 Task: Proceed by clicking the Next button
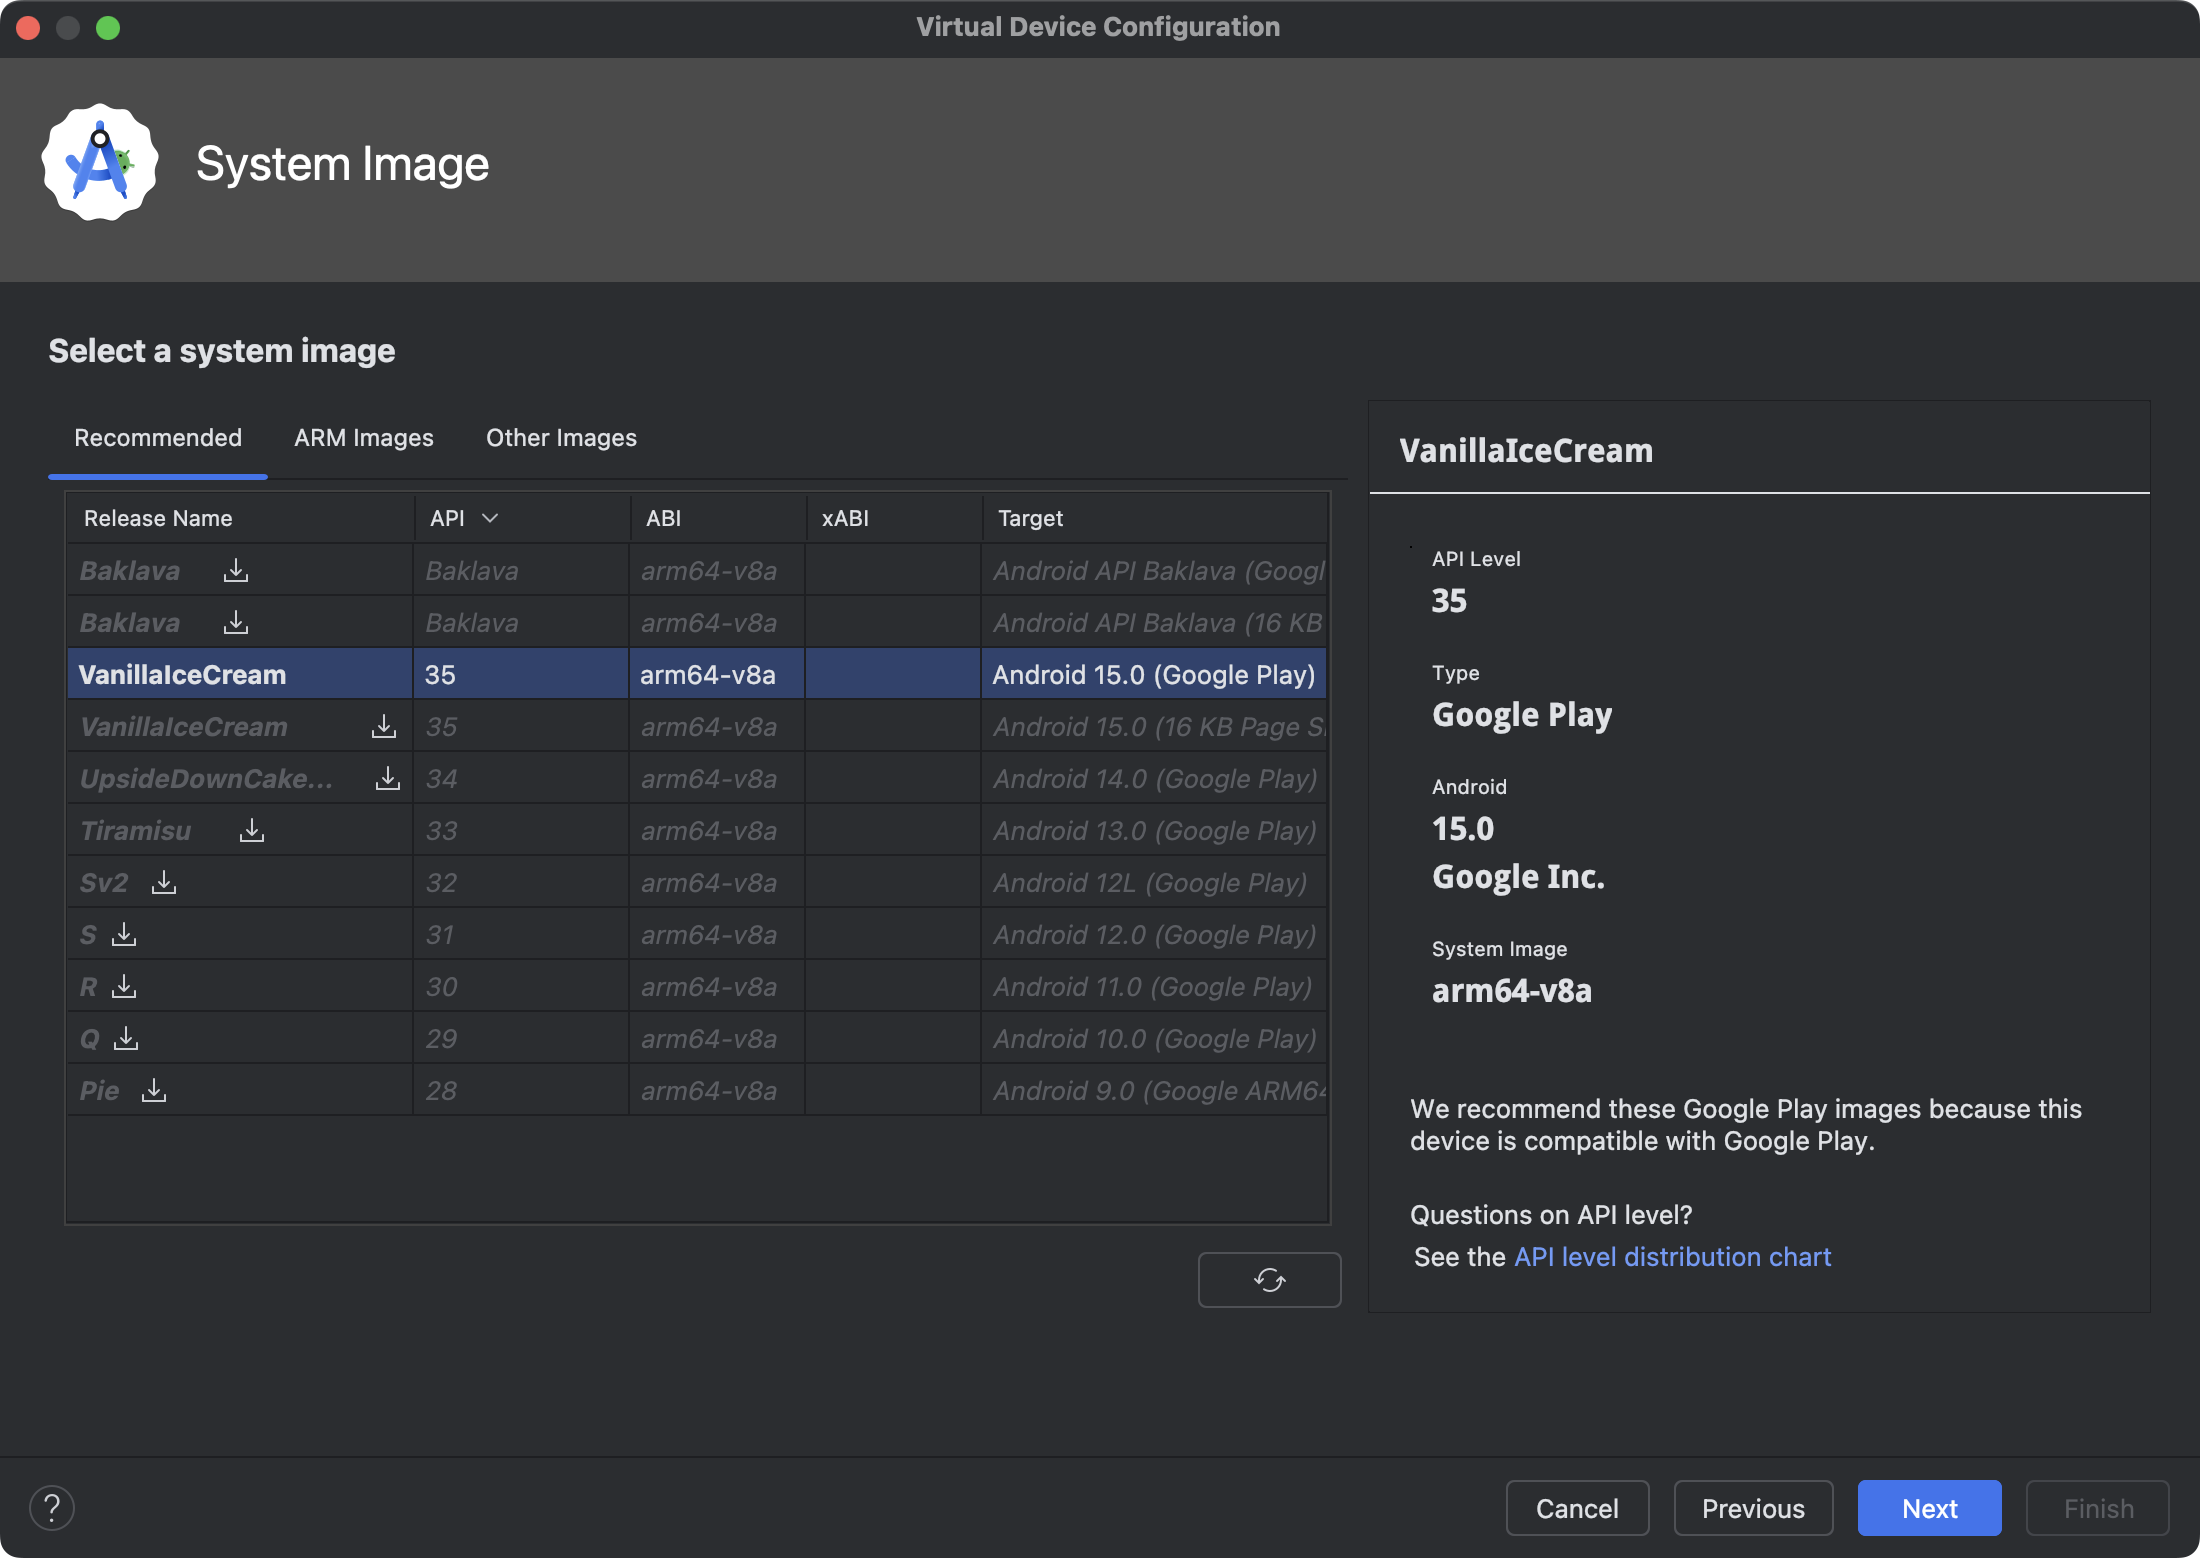[1928, 1507]
